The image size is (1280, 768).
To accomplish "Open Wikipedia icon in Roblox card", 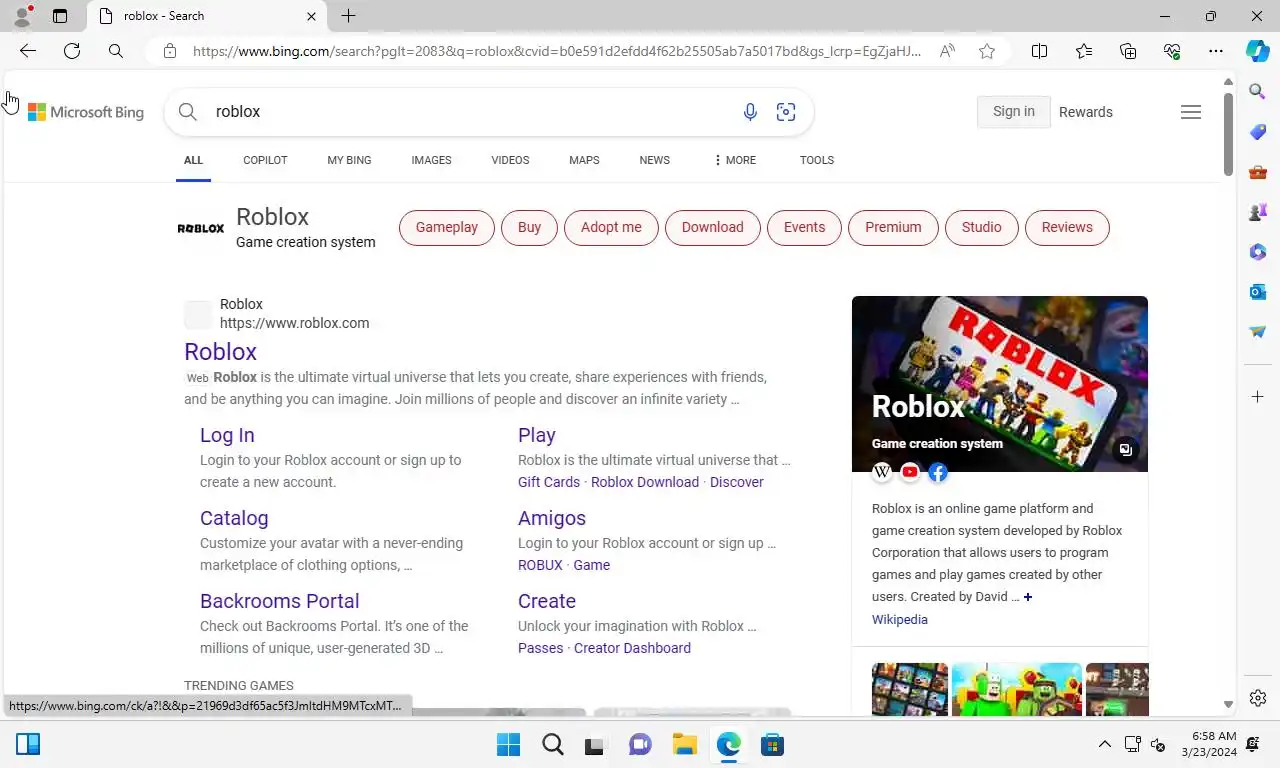I will pyautogui.click(x=882, y=472).
